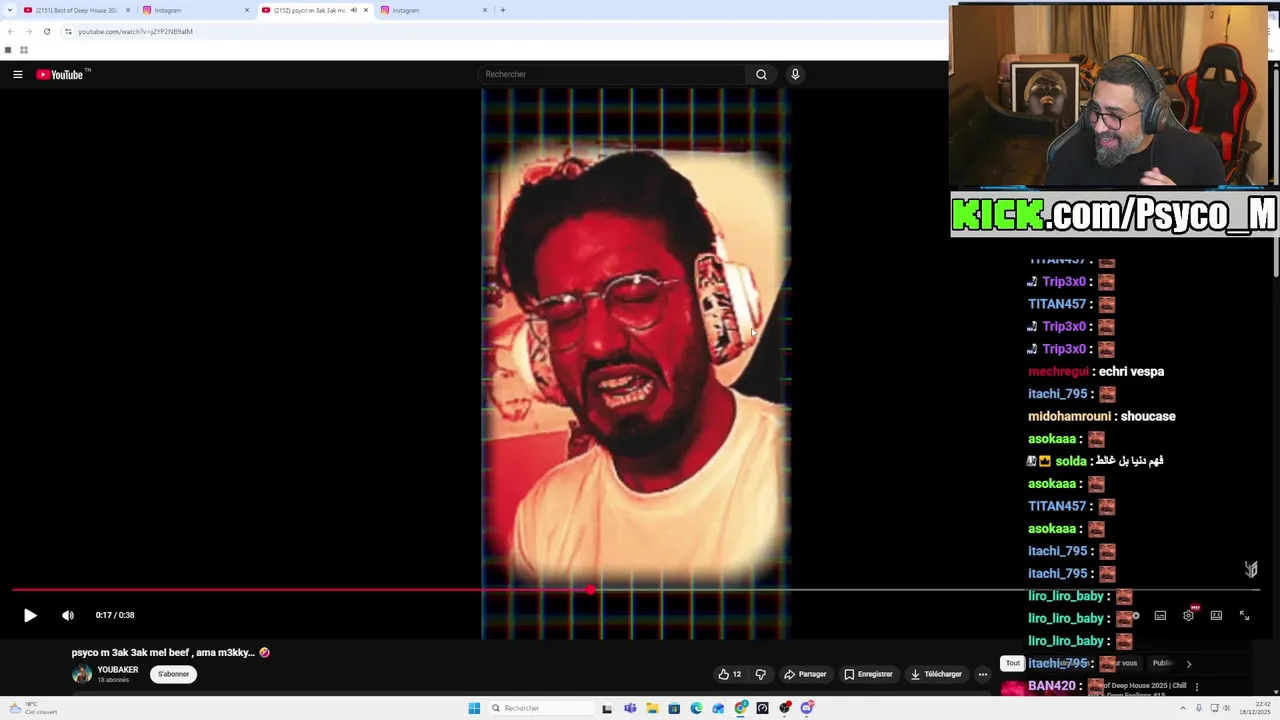Open the YouTube hamburger guide menu
Image resolution: width=1280 pixels, height=720 pixels.
17,74
